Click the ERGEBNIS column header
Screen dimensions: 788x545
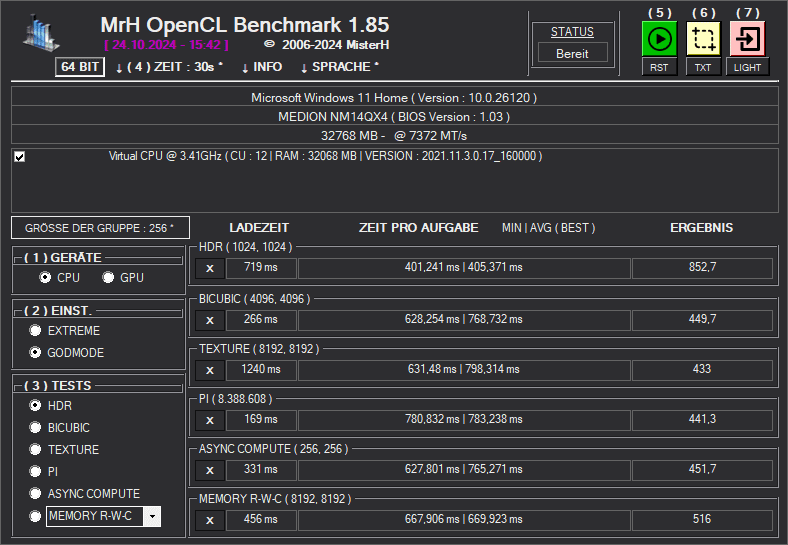point(702,228)
